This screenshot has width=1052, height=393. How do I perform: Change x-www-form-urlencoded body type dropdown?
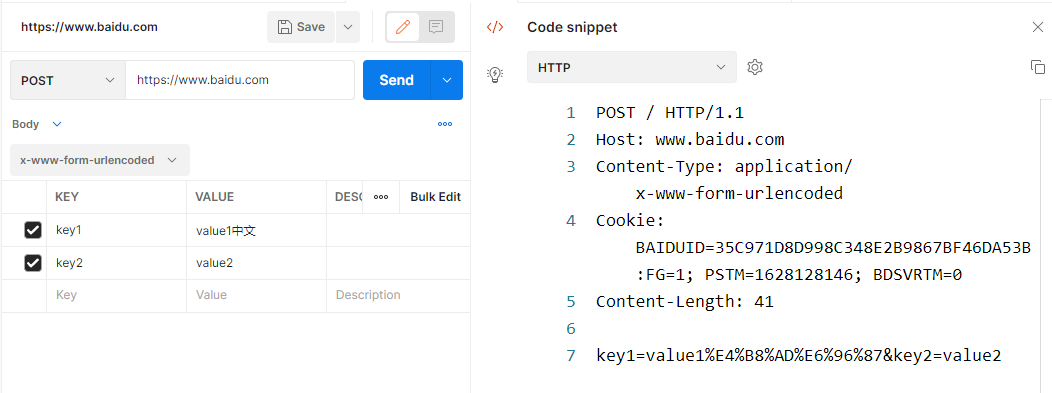pos(100,160)
